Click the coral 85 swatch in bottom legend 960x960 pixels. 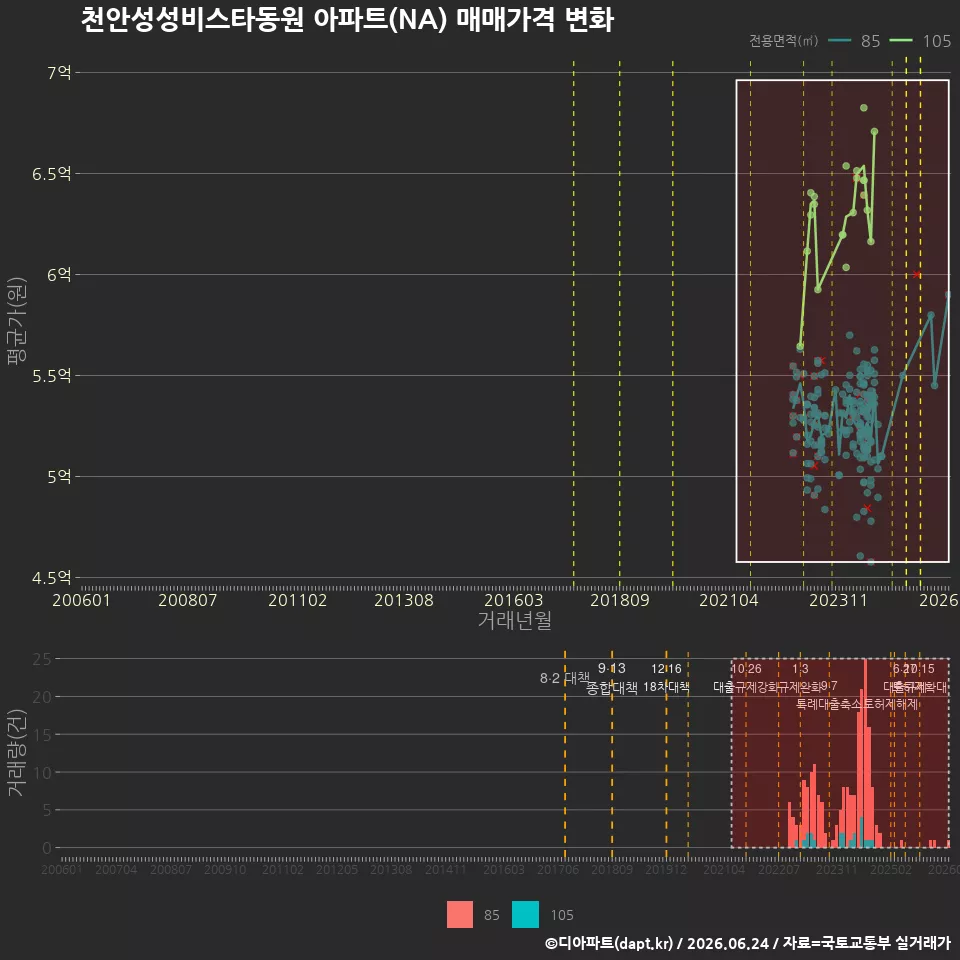460,915
